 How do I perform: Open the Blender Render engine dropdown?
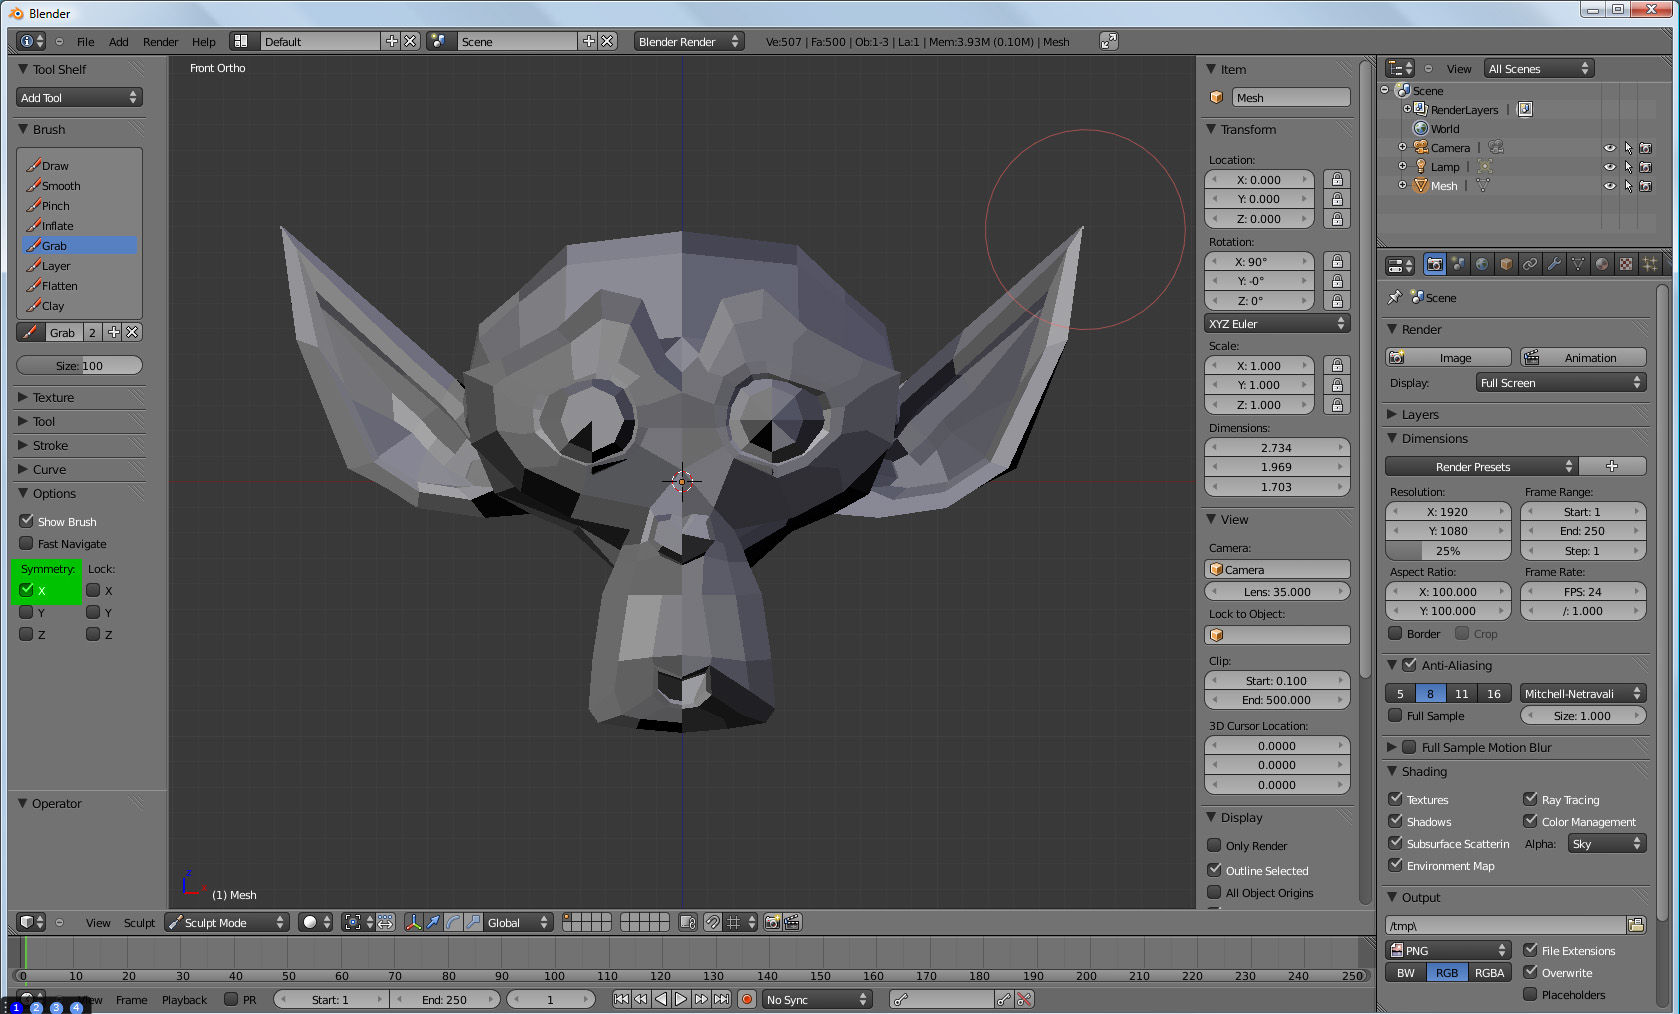click(x=689, y=41)
